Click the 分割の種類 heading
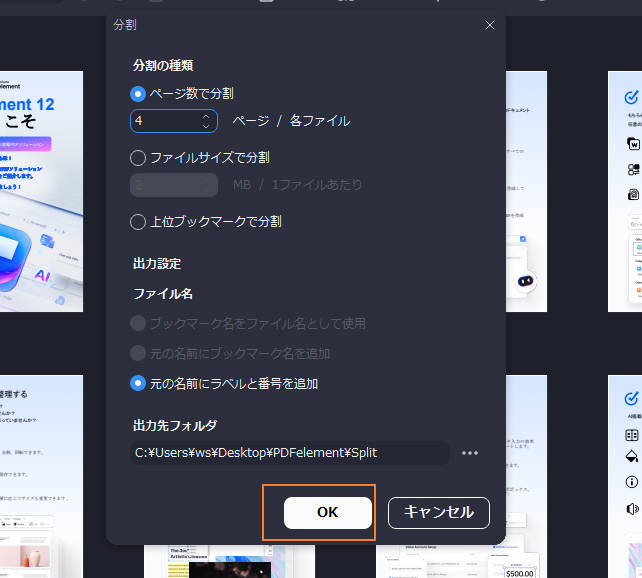Image resolution: width=642 pixels, height=578 pixels. (163, 65)
